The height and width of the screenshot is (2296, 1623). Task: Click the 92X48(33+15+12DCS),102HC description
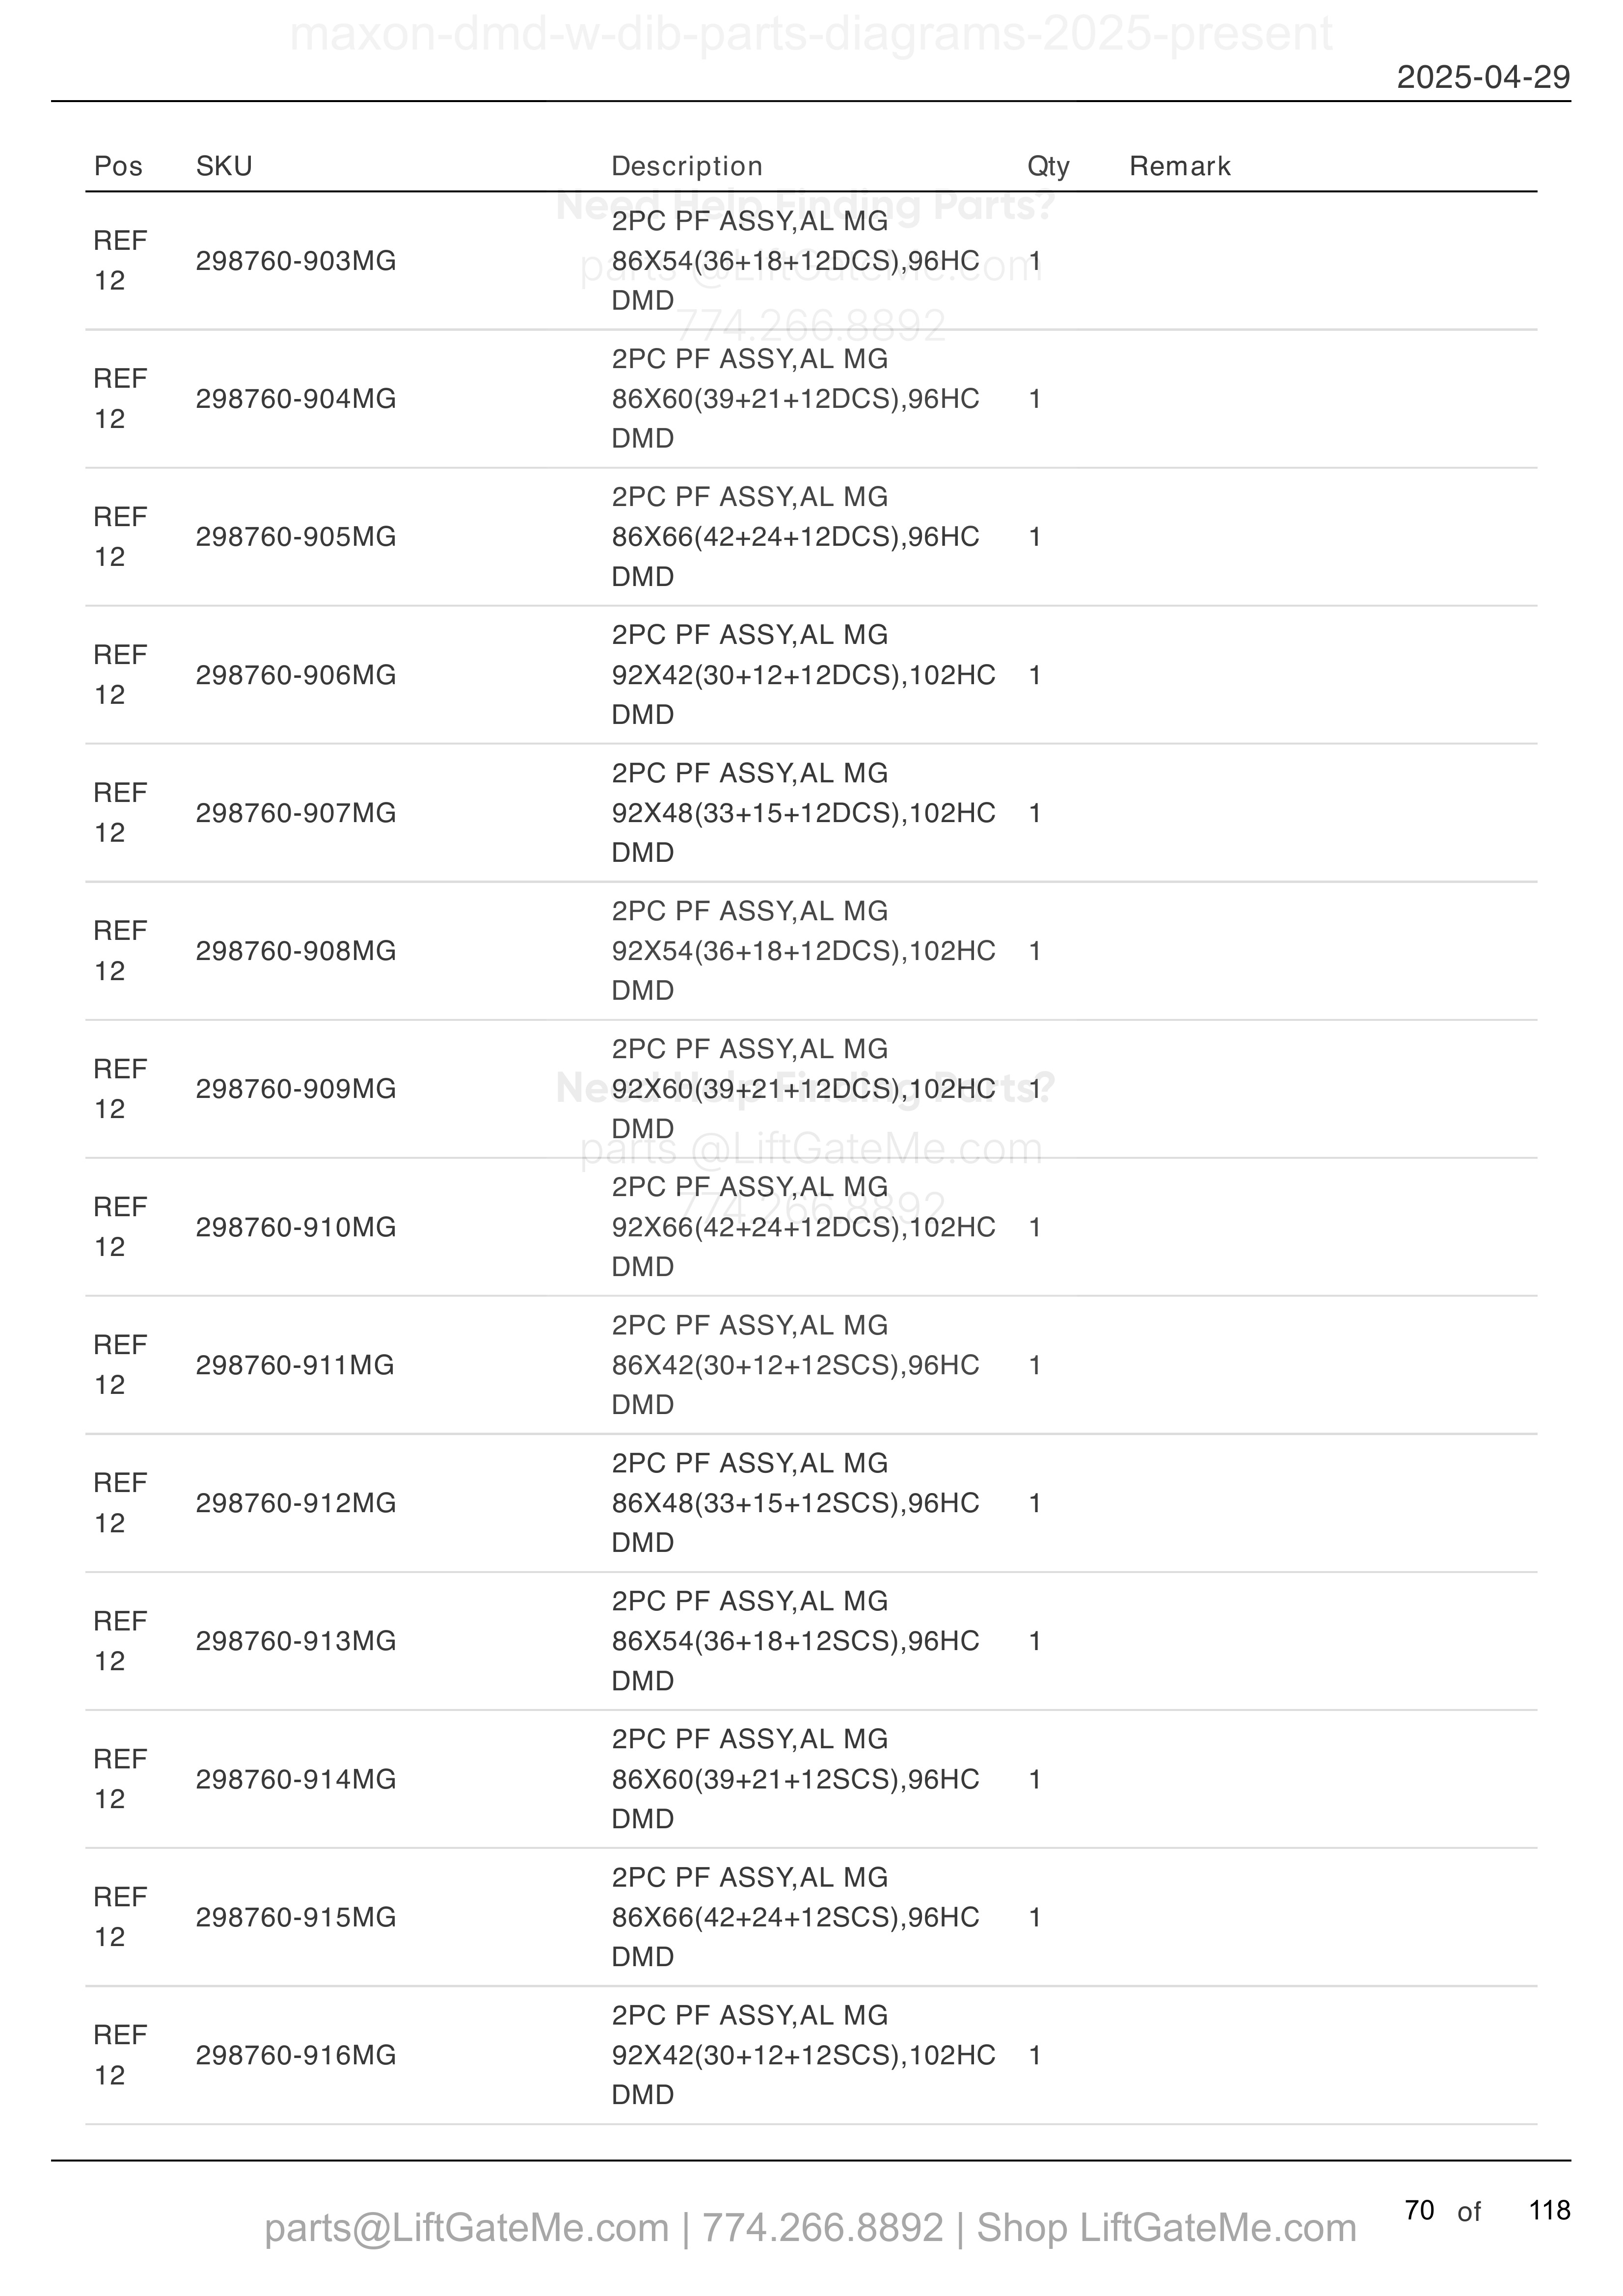pyautogui.click(x=804, y=813)
